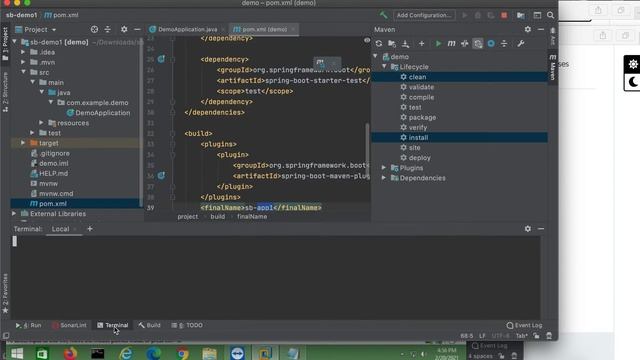The height and width of the screenshot is (360, 640).
Task: Toggle dark mode moon icon at right
Action: 633,82
